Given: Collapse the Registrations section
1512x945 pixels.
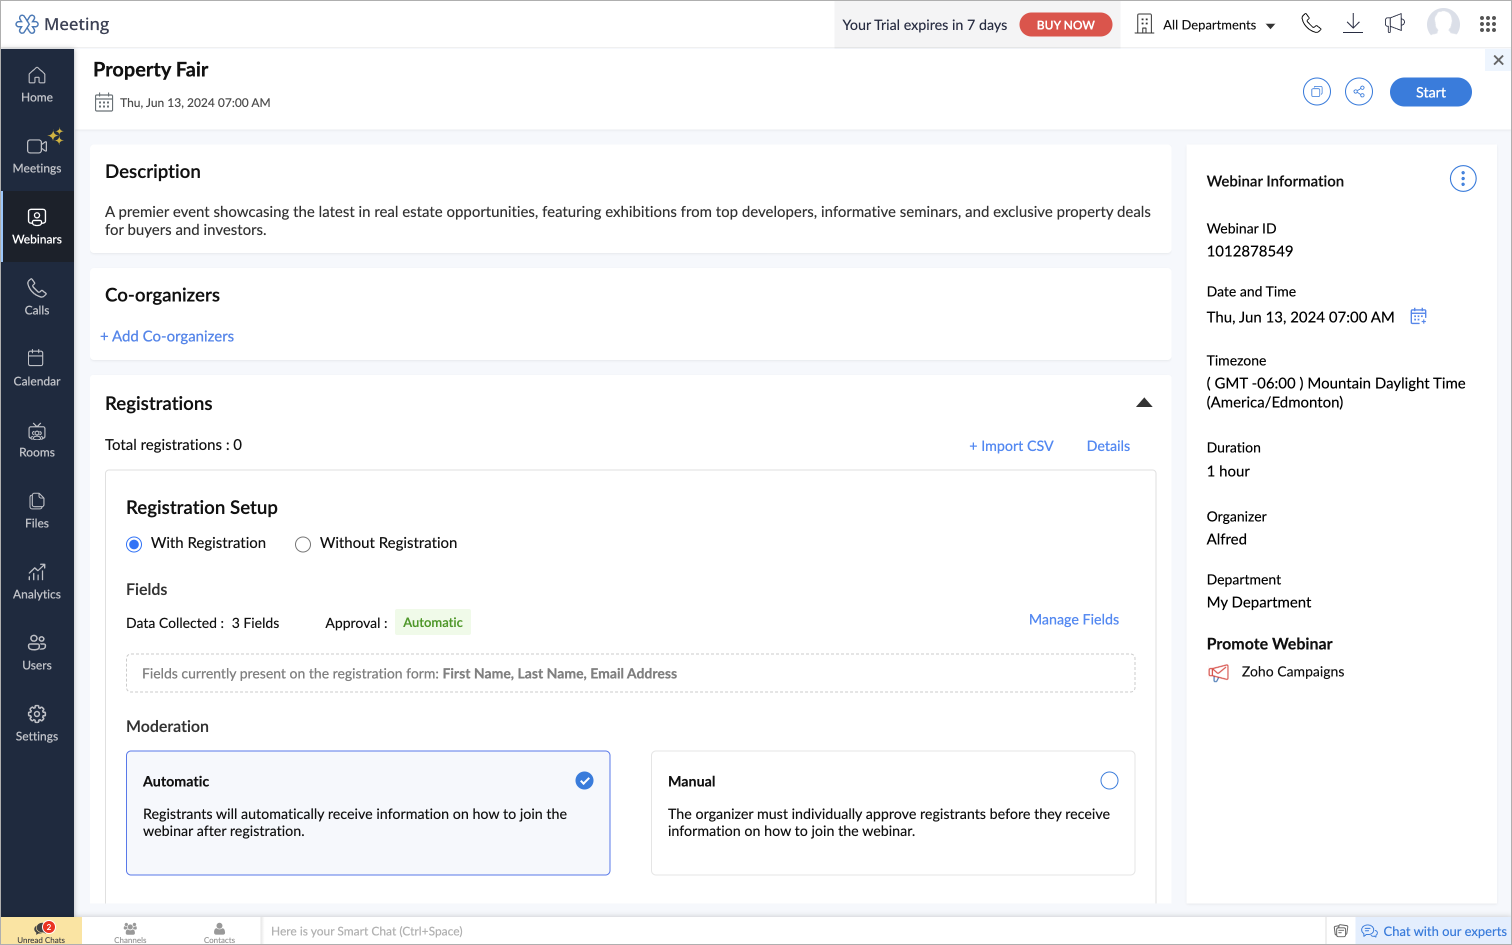Looking at the screenshot, I should 1144,403.
